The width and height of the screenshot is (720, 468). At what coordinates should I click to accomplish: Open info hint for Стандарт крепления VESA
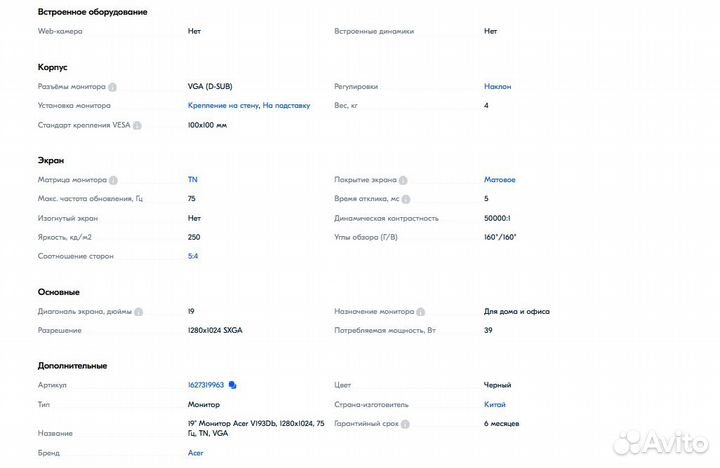[137, 125]
